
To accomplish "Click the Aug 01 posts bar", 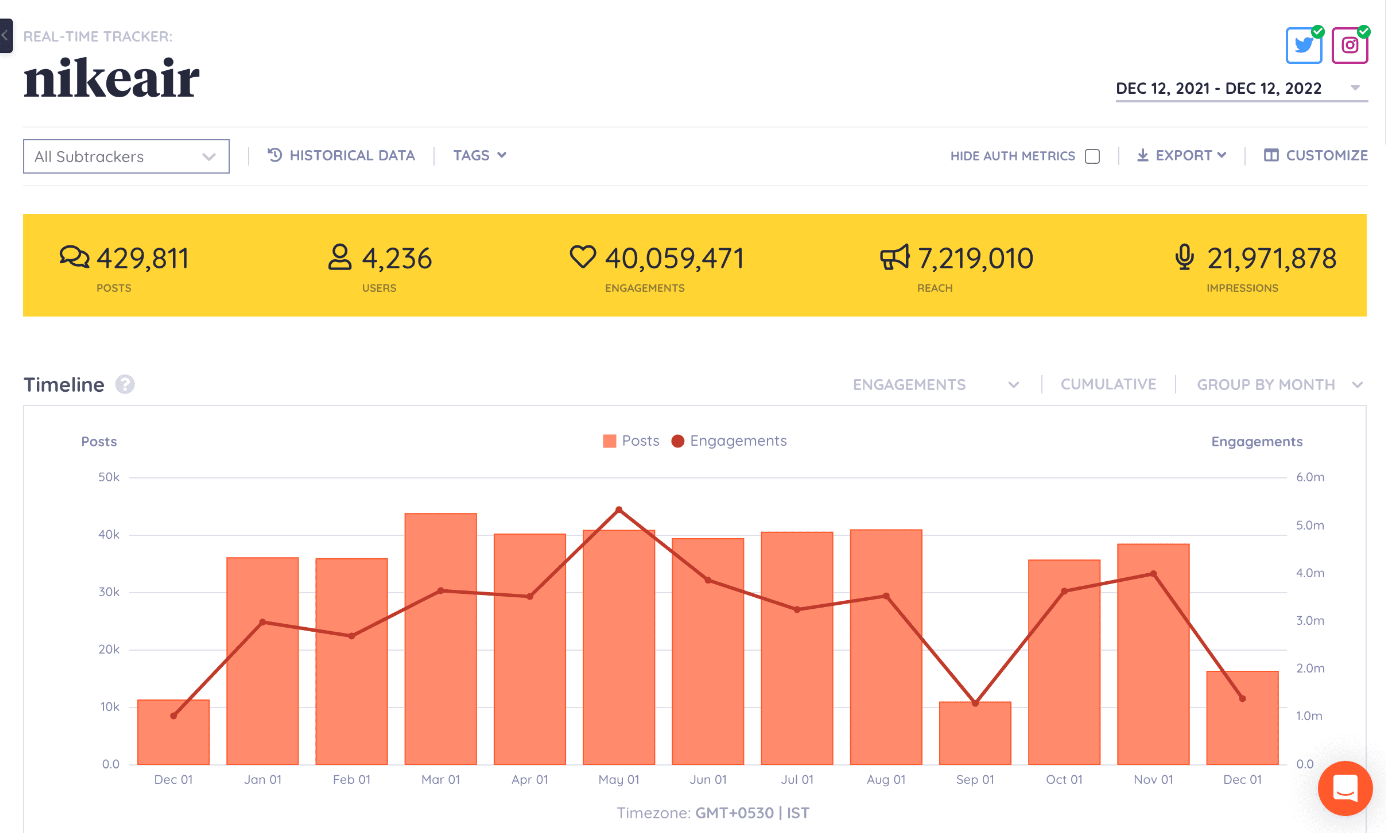I will [x=886, y=647].
